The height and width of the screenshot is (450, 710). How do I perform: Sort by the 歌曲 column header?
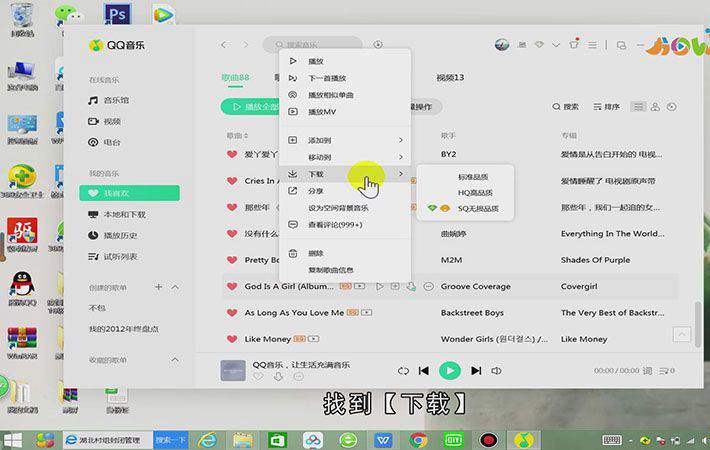237,136
